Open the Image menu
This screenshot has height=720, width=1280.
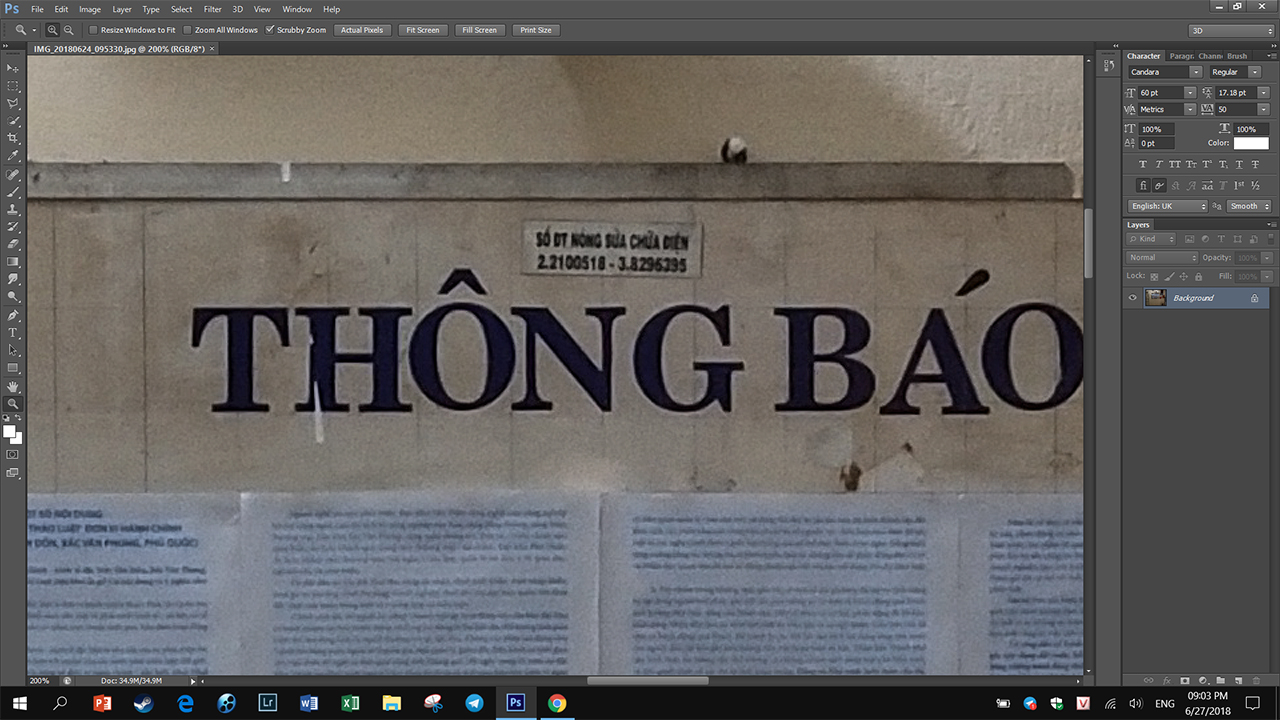(90, 9)
